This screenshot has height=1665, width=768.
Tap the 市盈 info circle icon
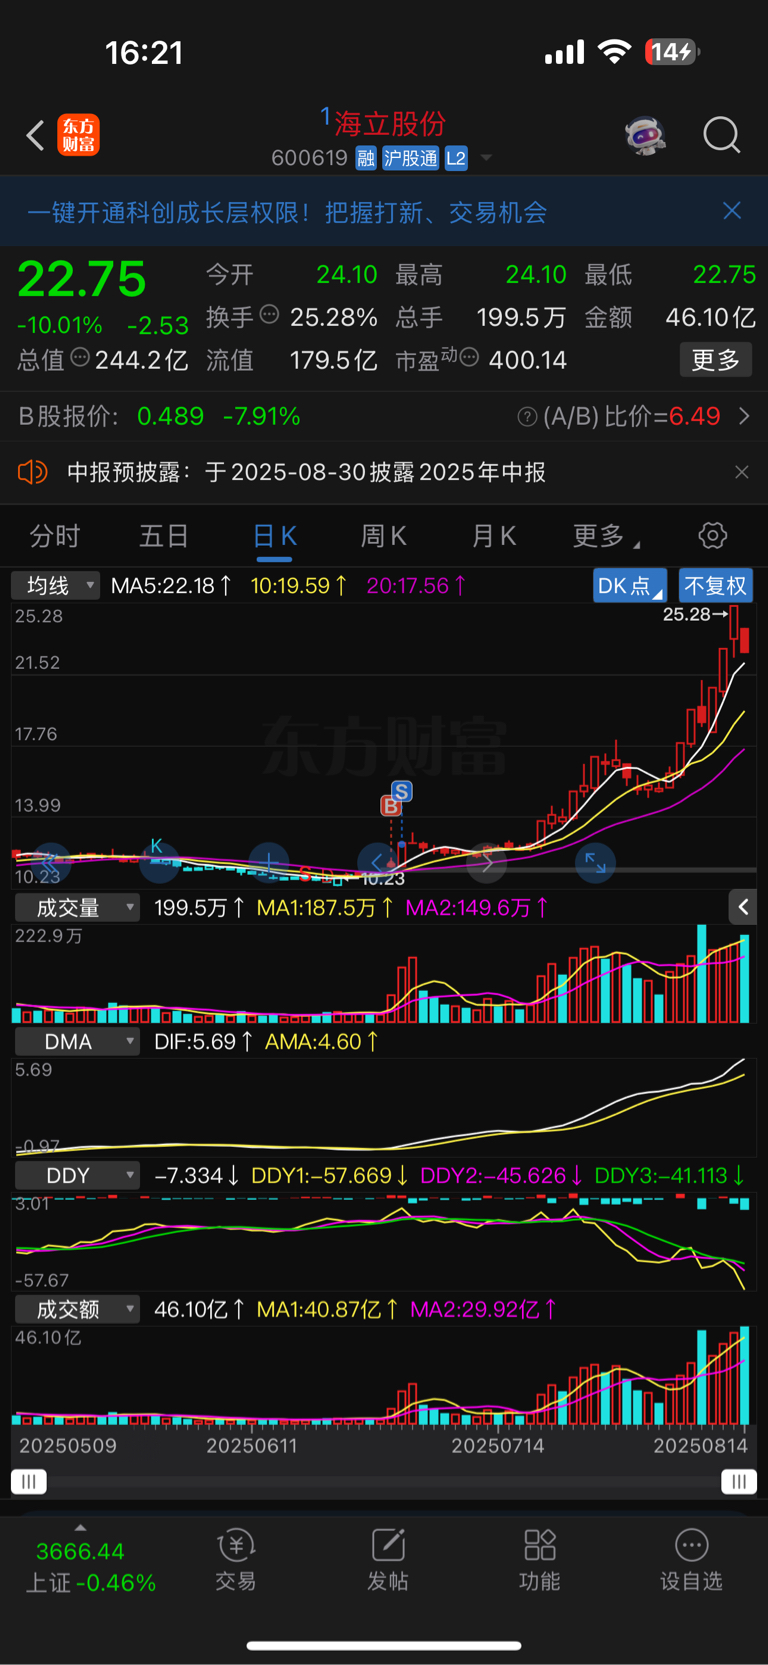point(469,357)
